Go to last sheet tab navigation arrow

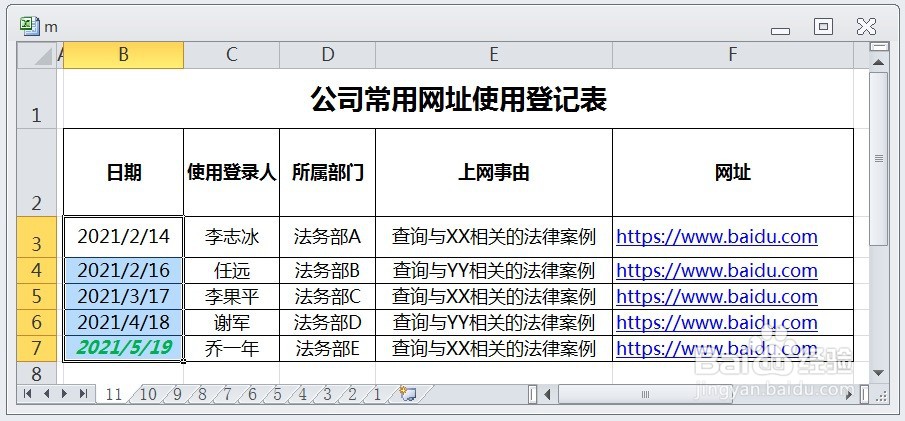pyautogui.click(x=84, y=394)
